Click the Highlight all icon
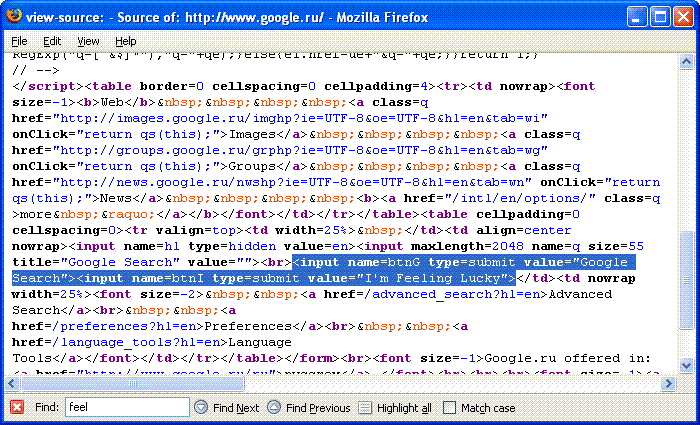The height and width of the screenshot is (425, 700). [x=365, y=407]
